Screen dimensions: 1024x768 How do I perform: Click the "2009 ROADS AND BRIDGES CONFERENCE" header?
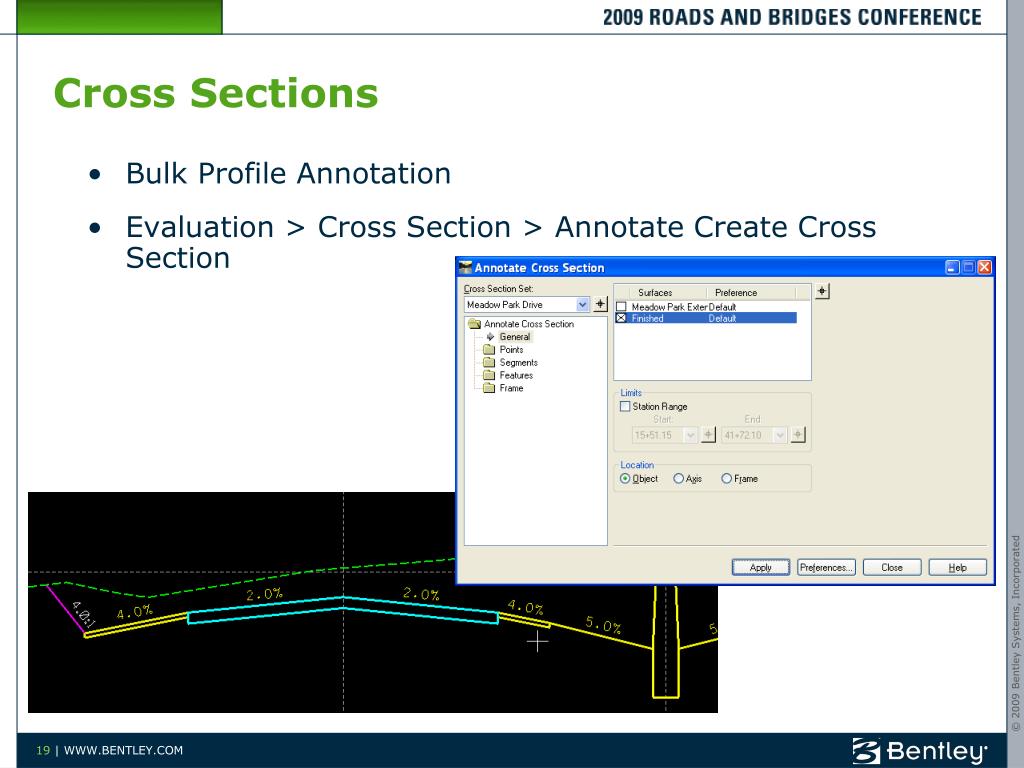click(792, 17)
